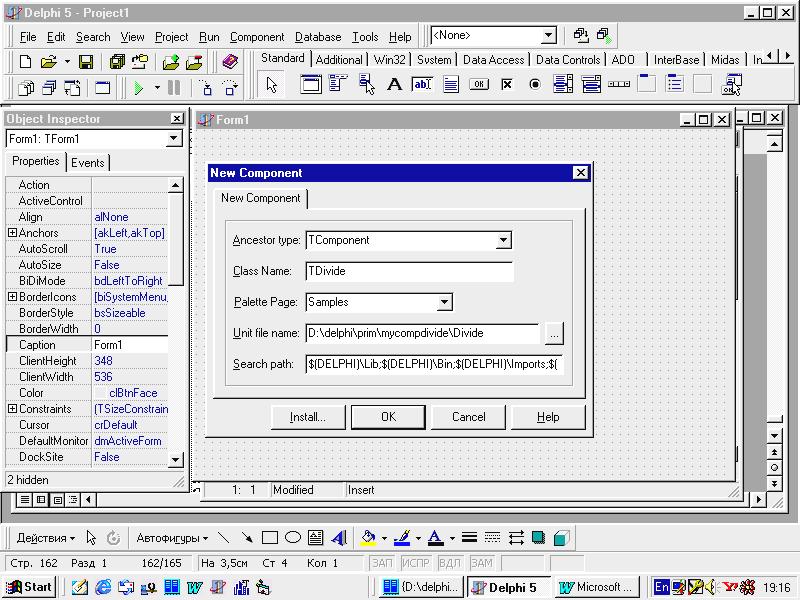The image size is (800, 600).
Task: Click the line color brush swatch
Action: pos(402,538)
